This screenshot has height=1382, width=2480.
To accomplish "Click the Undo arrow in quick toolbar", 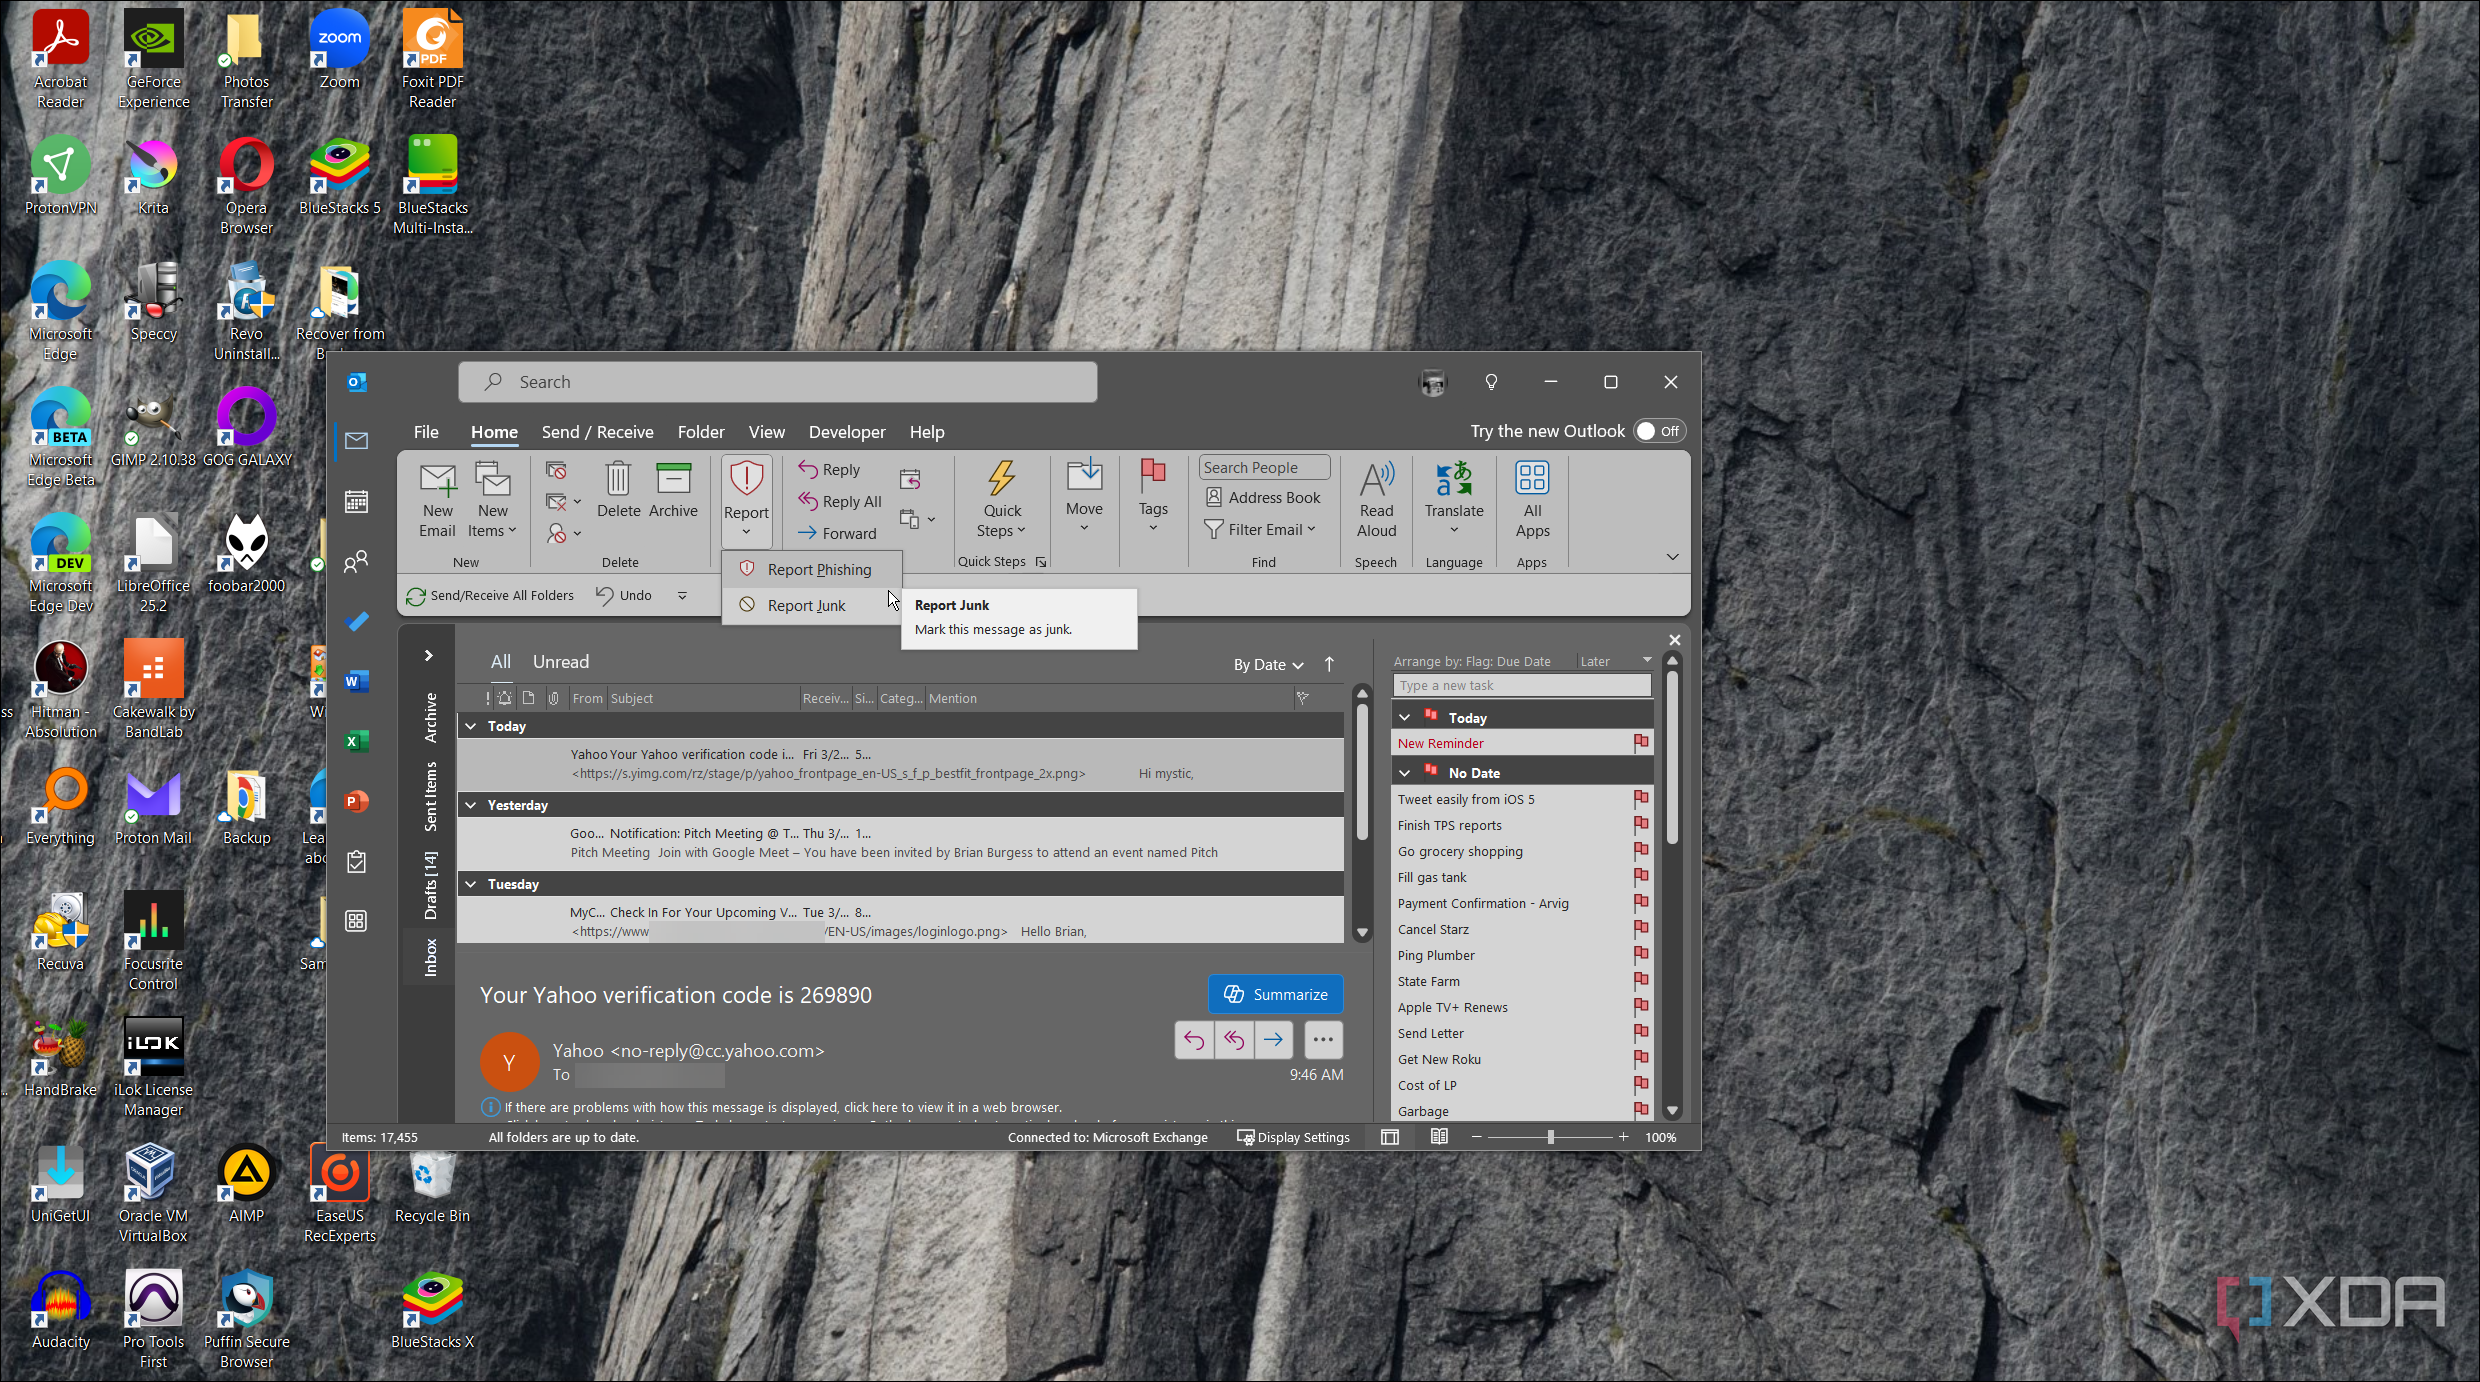I will tap(605, 595).
